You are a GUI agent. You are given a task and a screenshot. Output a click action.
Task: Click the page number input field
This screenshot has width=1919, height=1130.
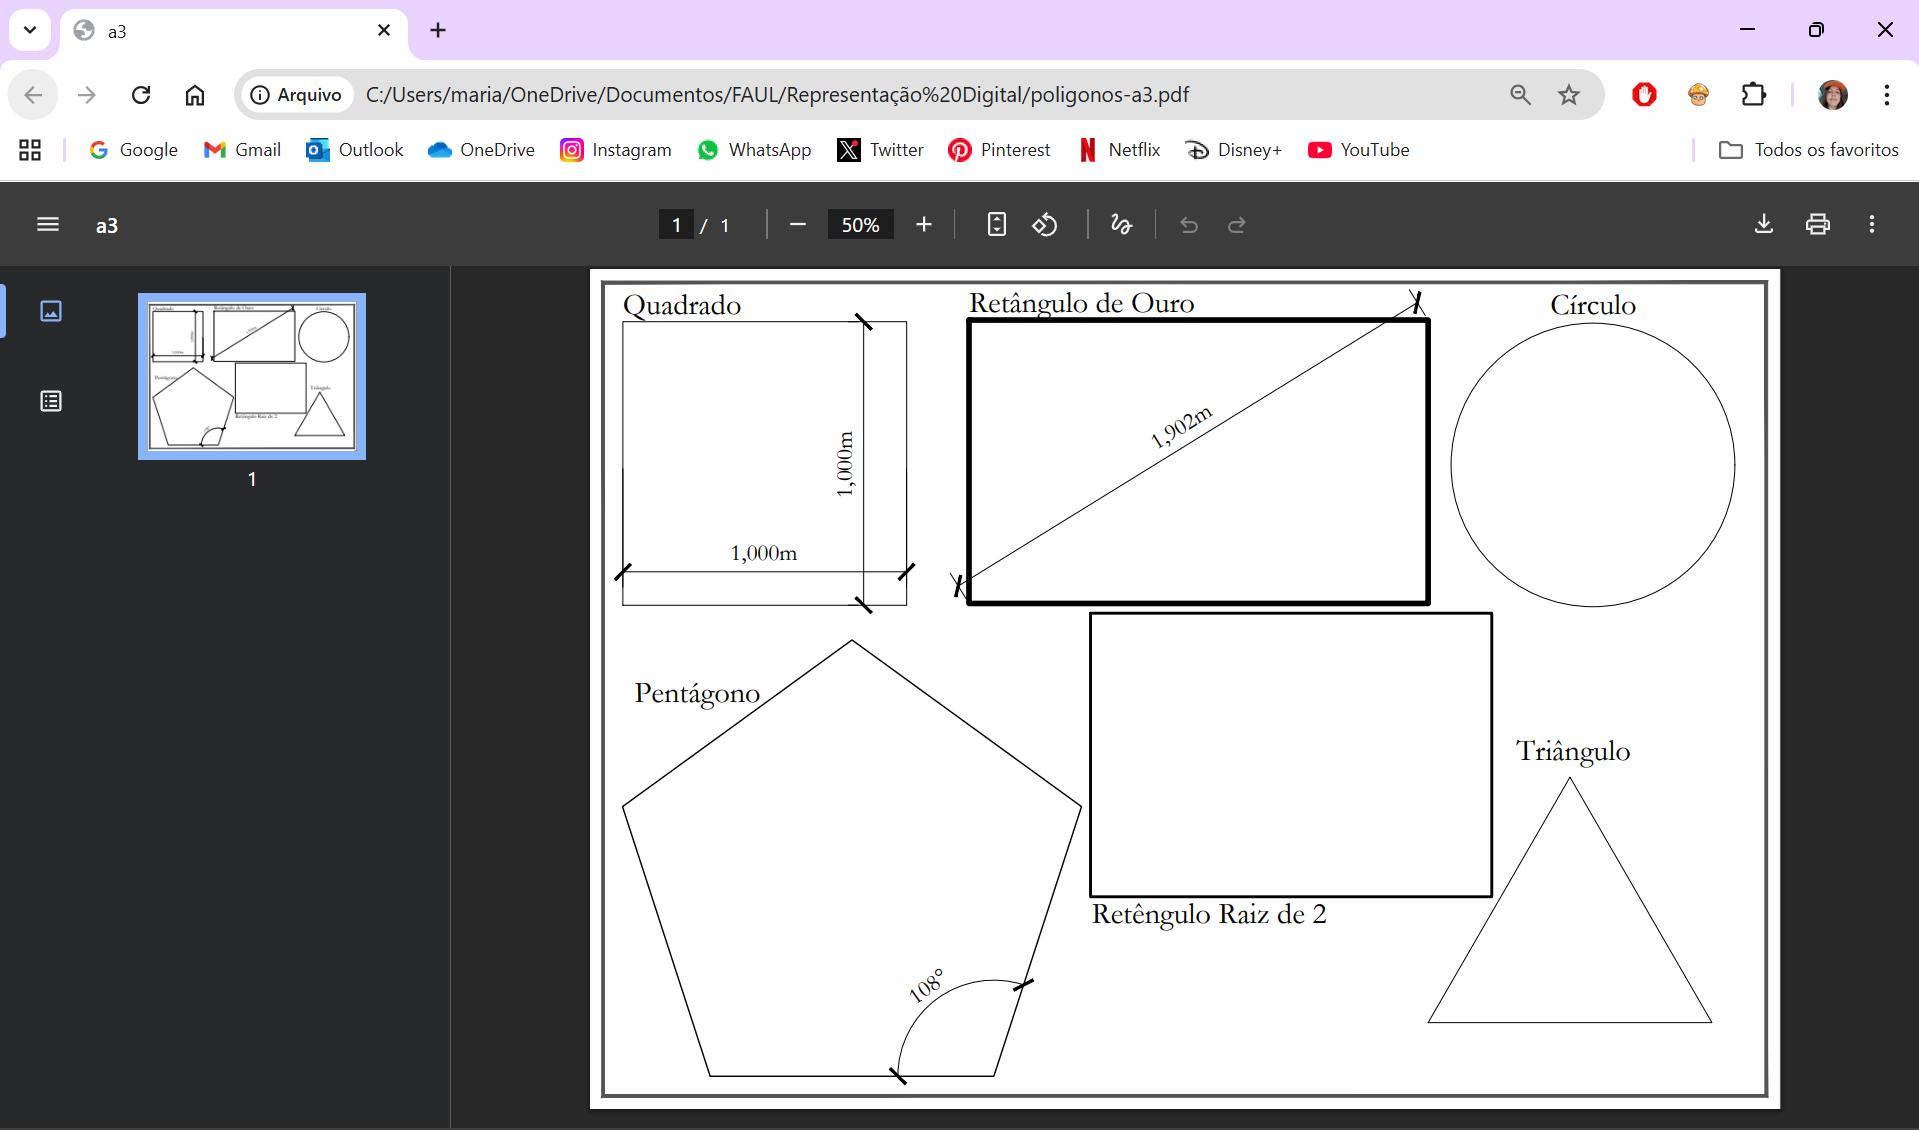tap(677, 225)
